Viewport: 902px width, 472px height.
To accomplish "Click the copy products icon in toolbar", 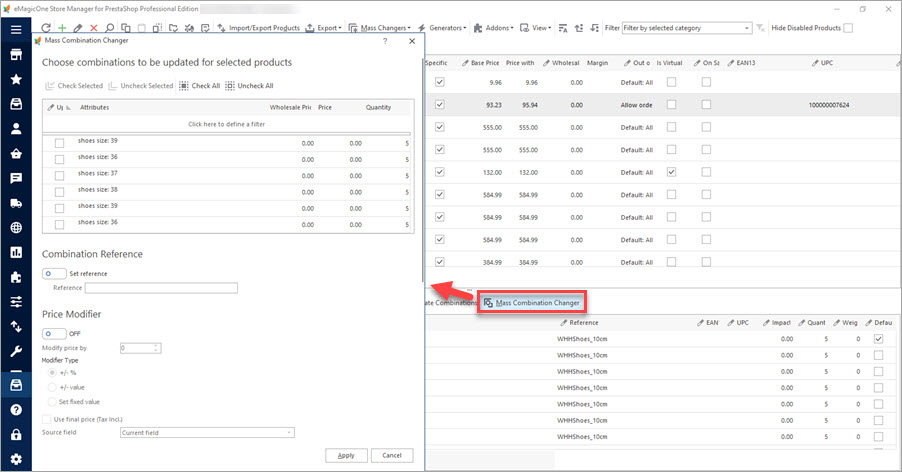I will [x=125, y=28].
